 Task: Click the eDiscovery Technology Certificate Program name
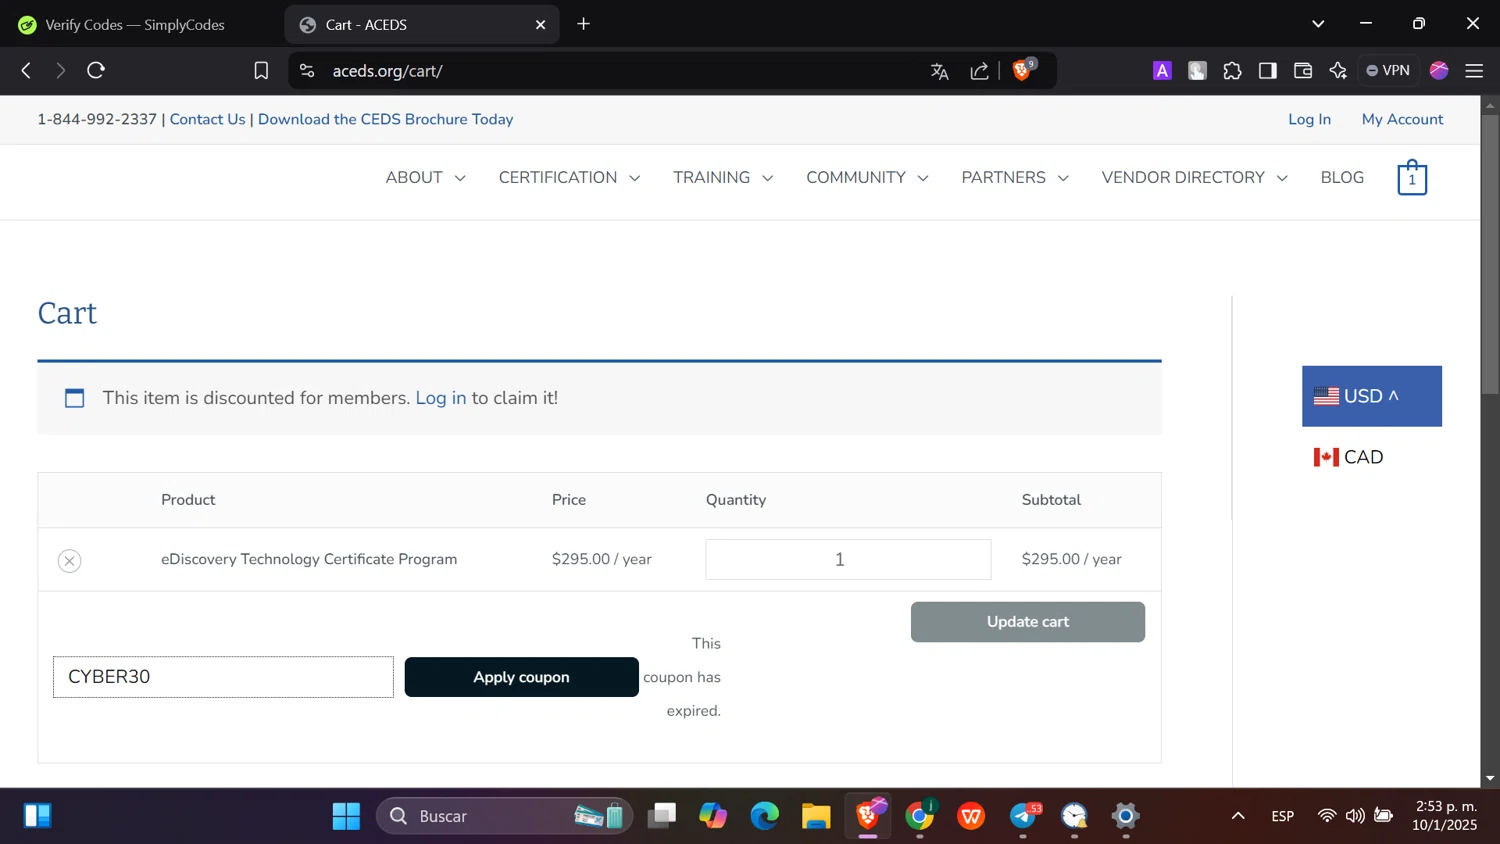[x=309, y=559]
